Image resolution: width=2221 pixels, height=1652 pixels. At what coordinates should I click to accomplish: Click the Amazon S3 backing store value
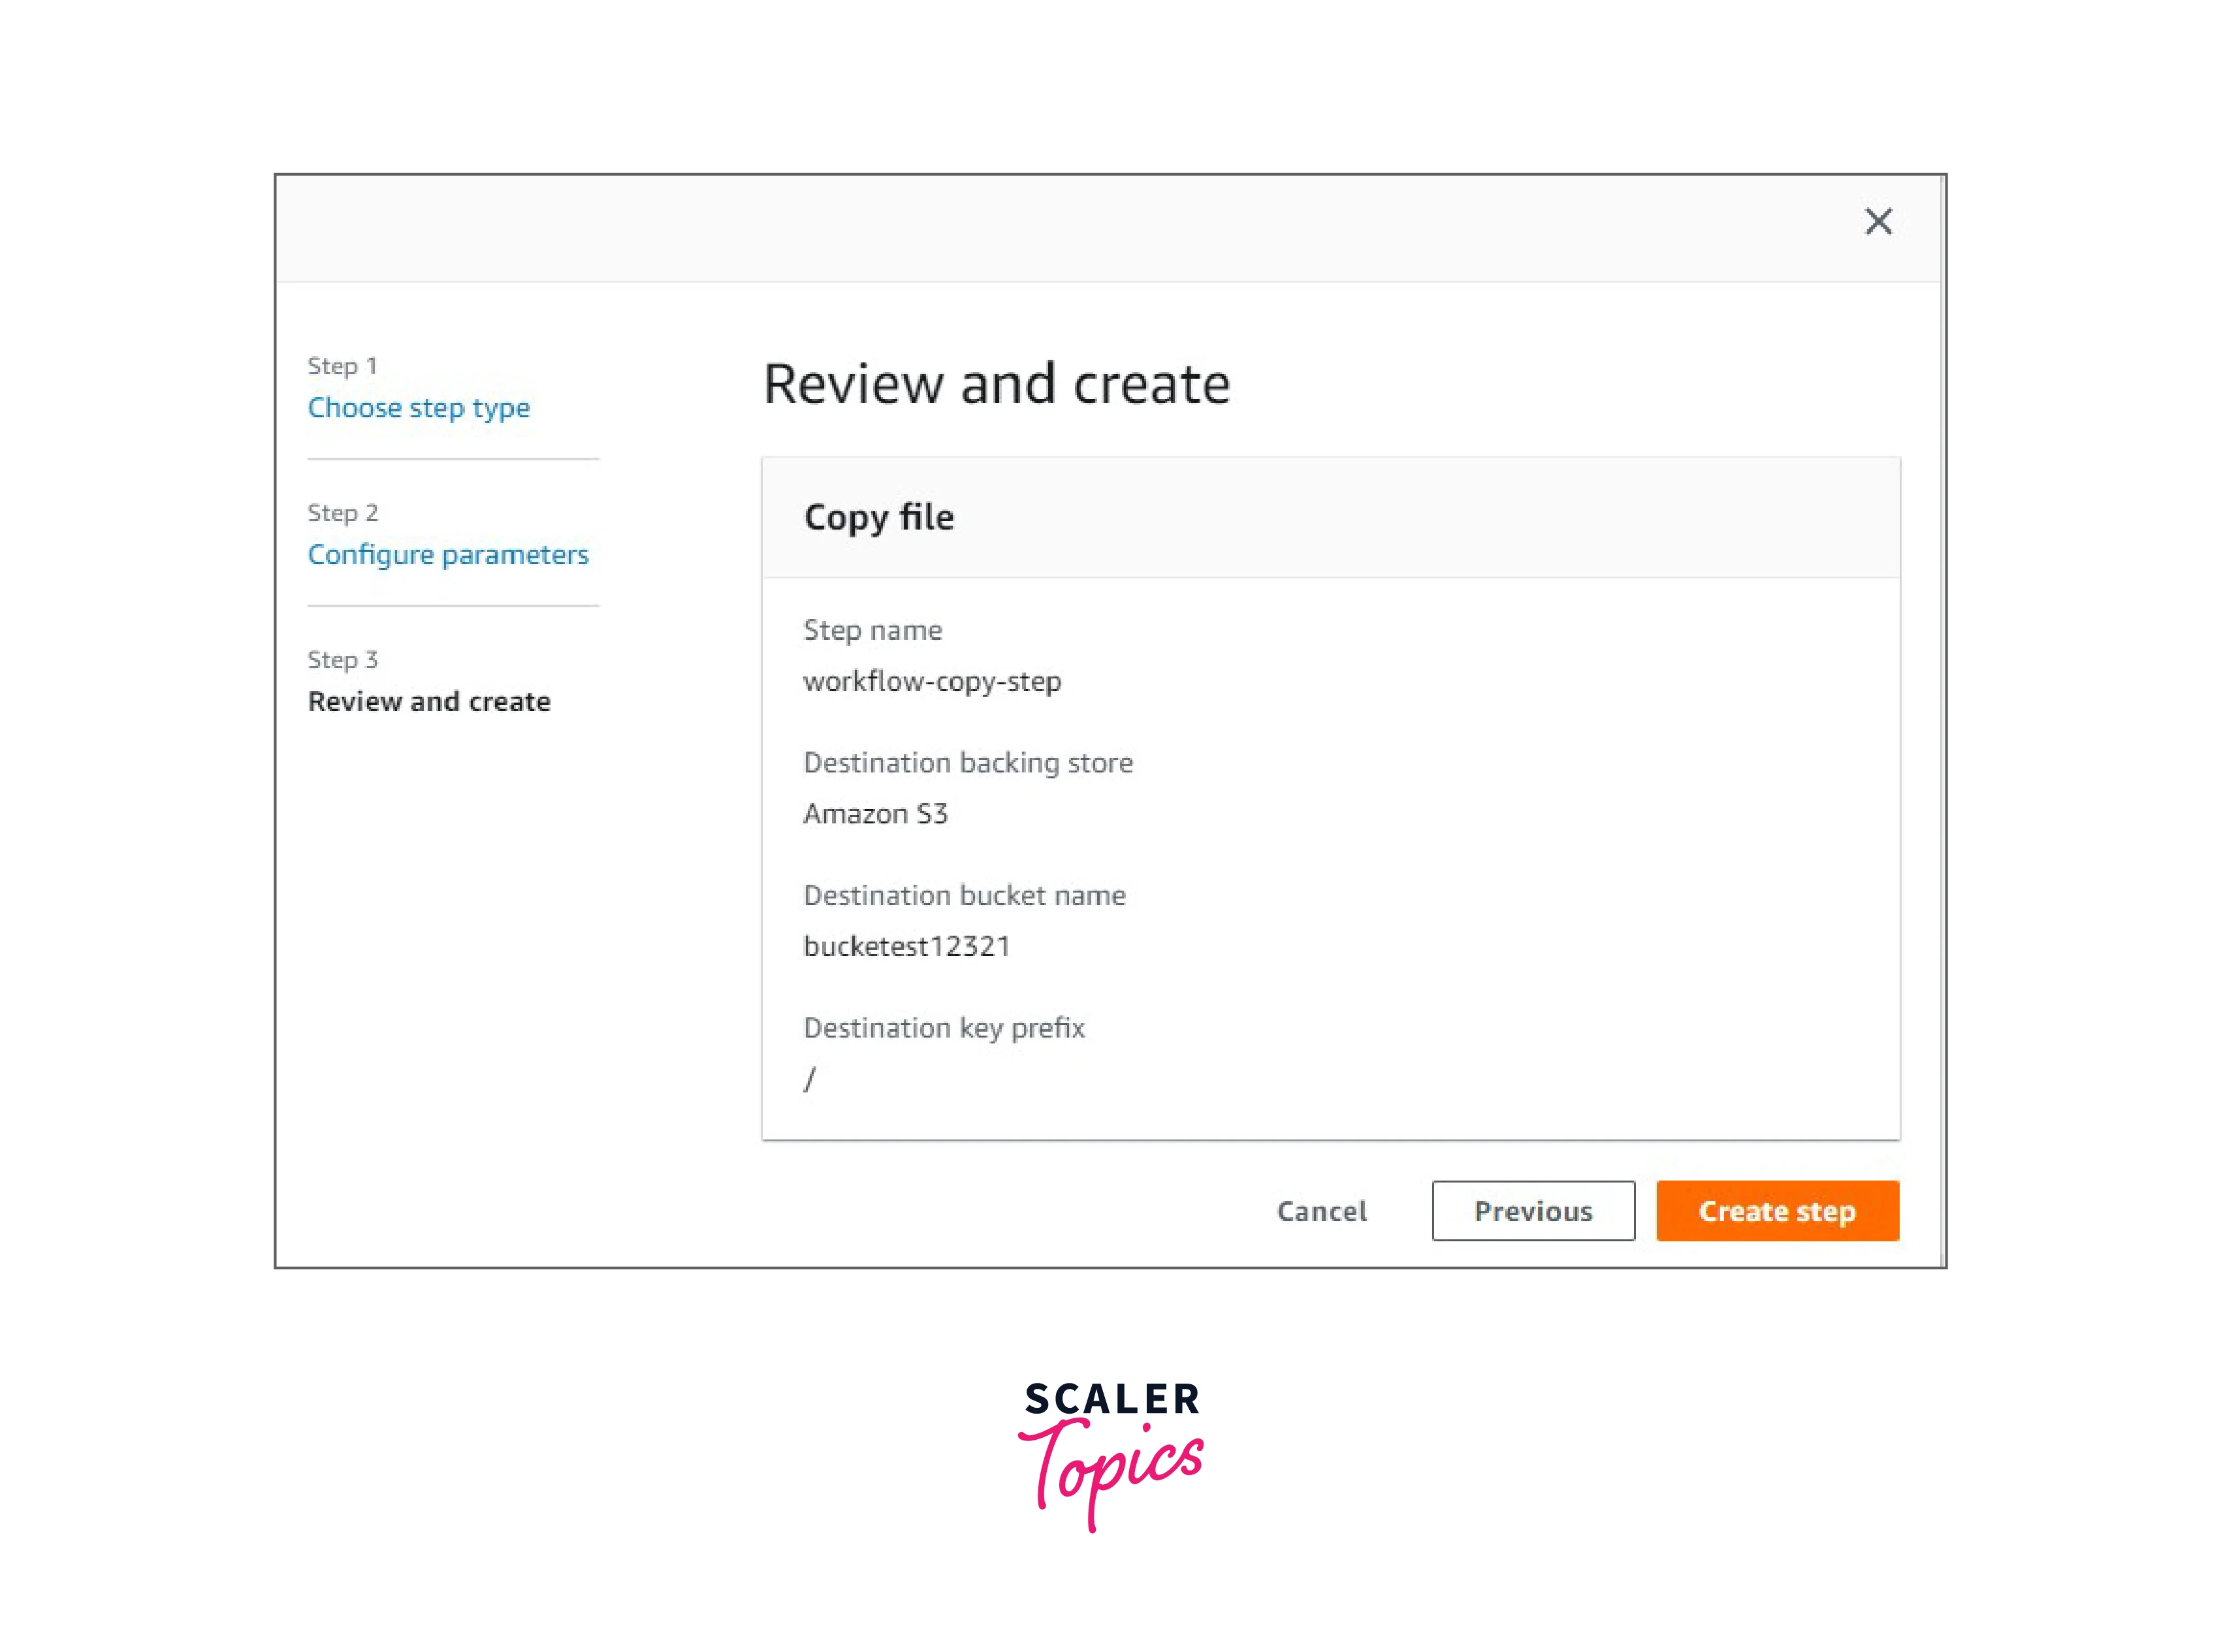[x=874, y=814]
